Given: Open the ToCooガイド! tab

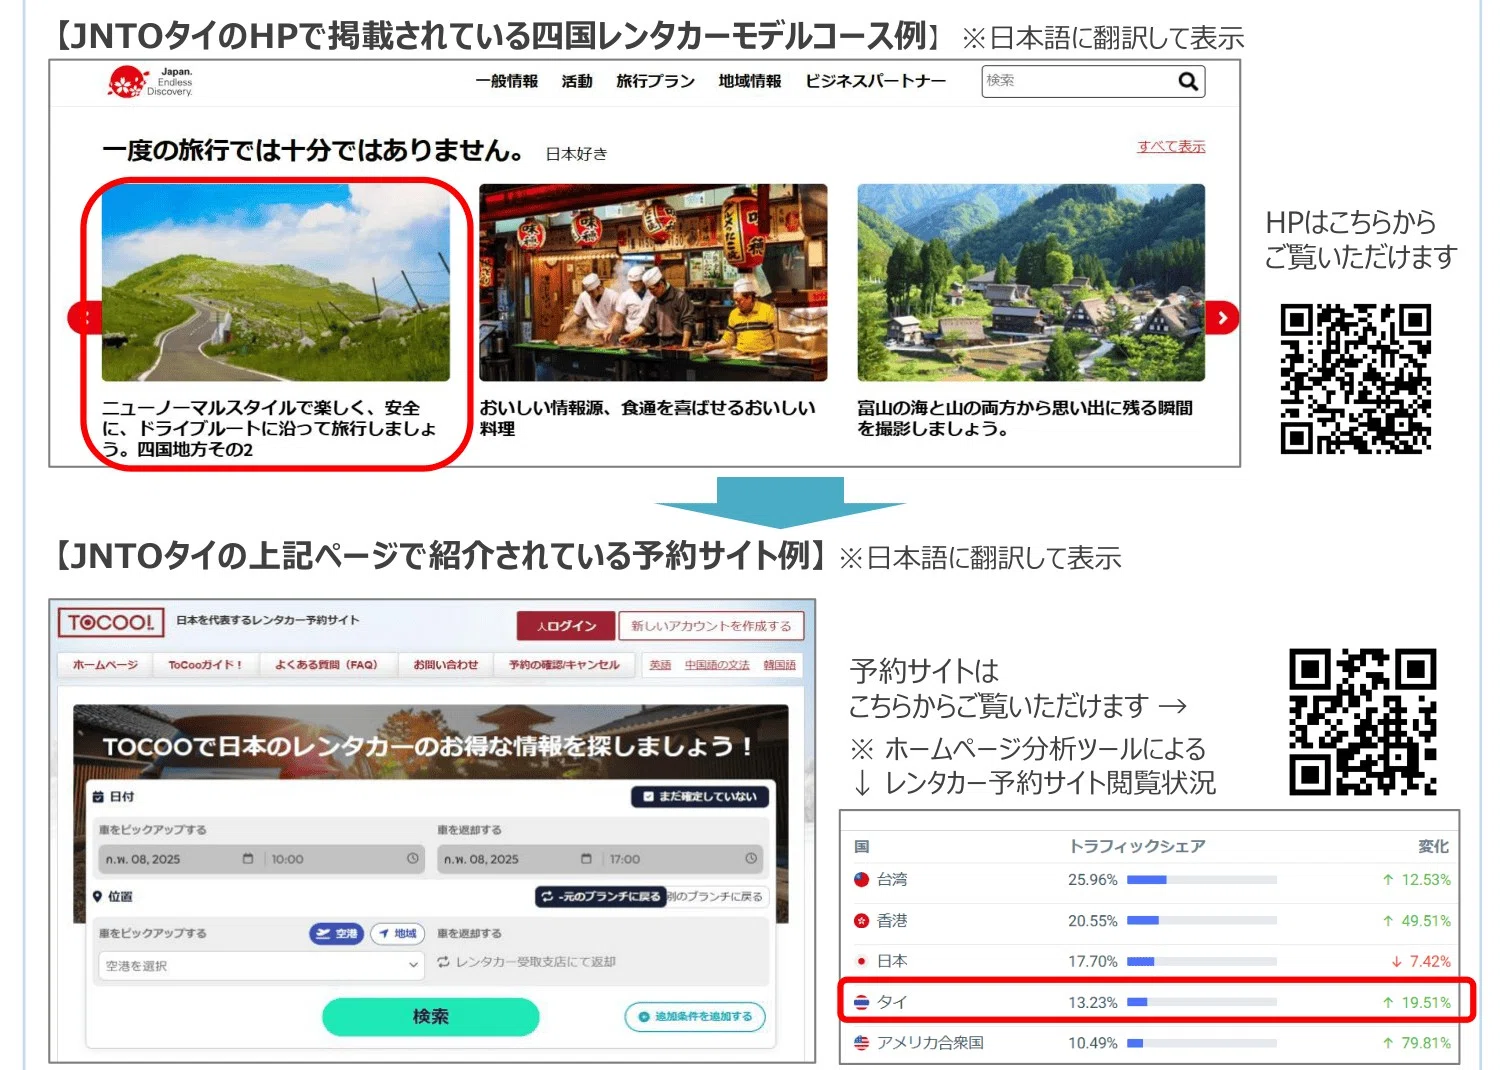Looking at the screenshot, I should [x=205, y=665].
